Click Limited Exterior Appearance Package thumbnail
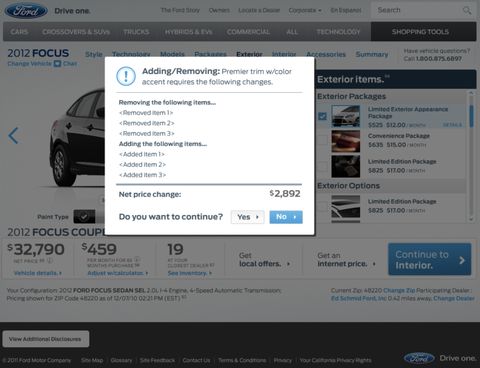Screen dimensions: 480x368 [x=346, y=116]
